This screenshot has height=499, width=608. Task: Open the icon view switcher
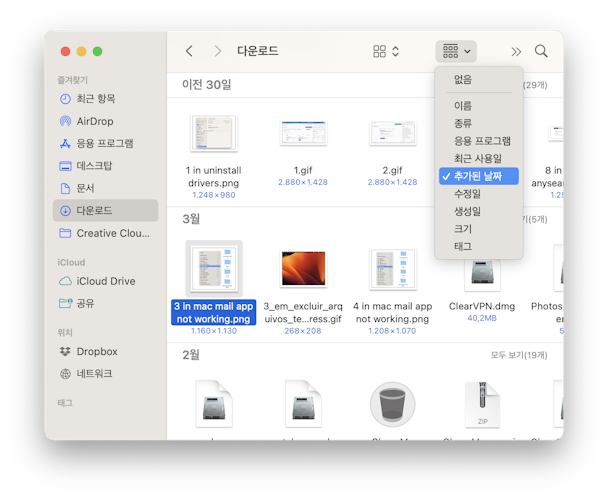pos(386,51)
